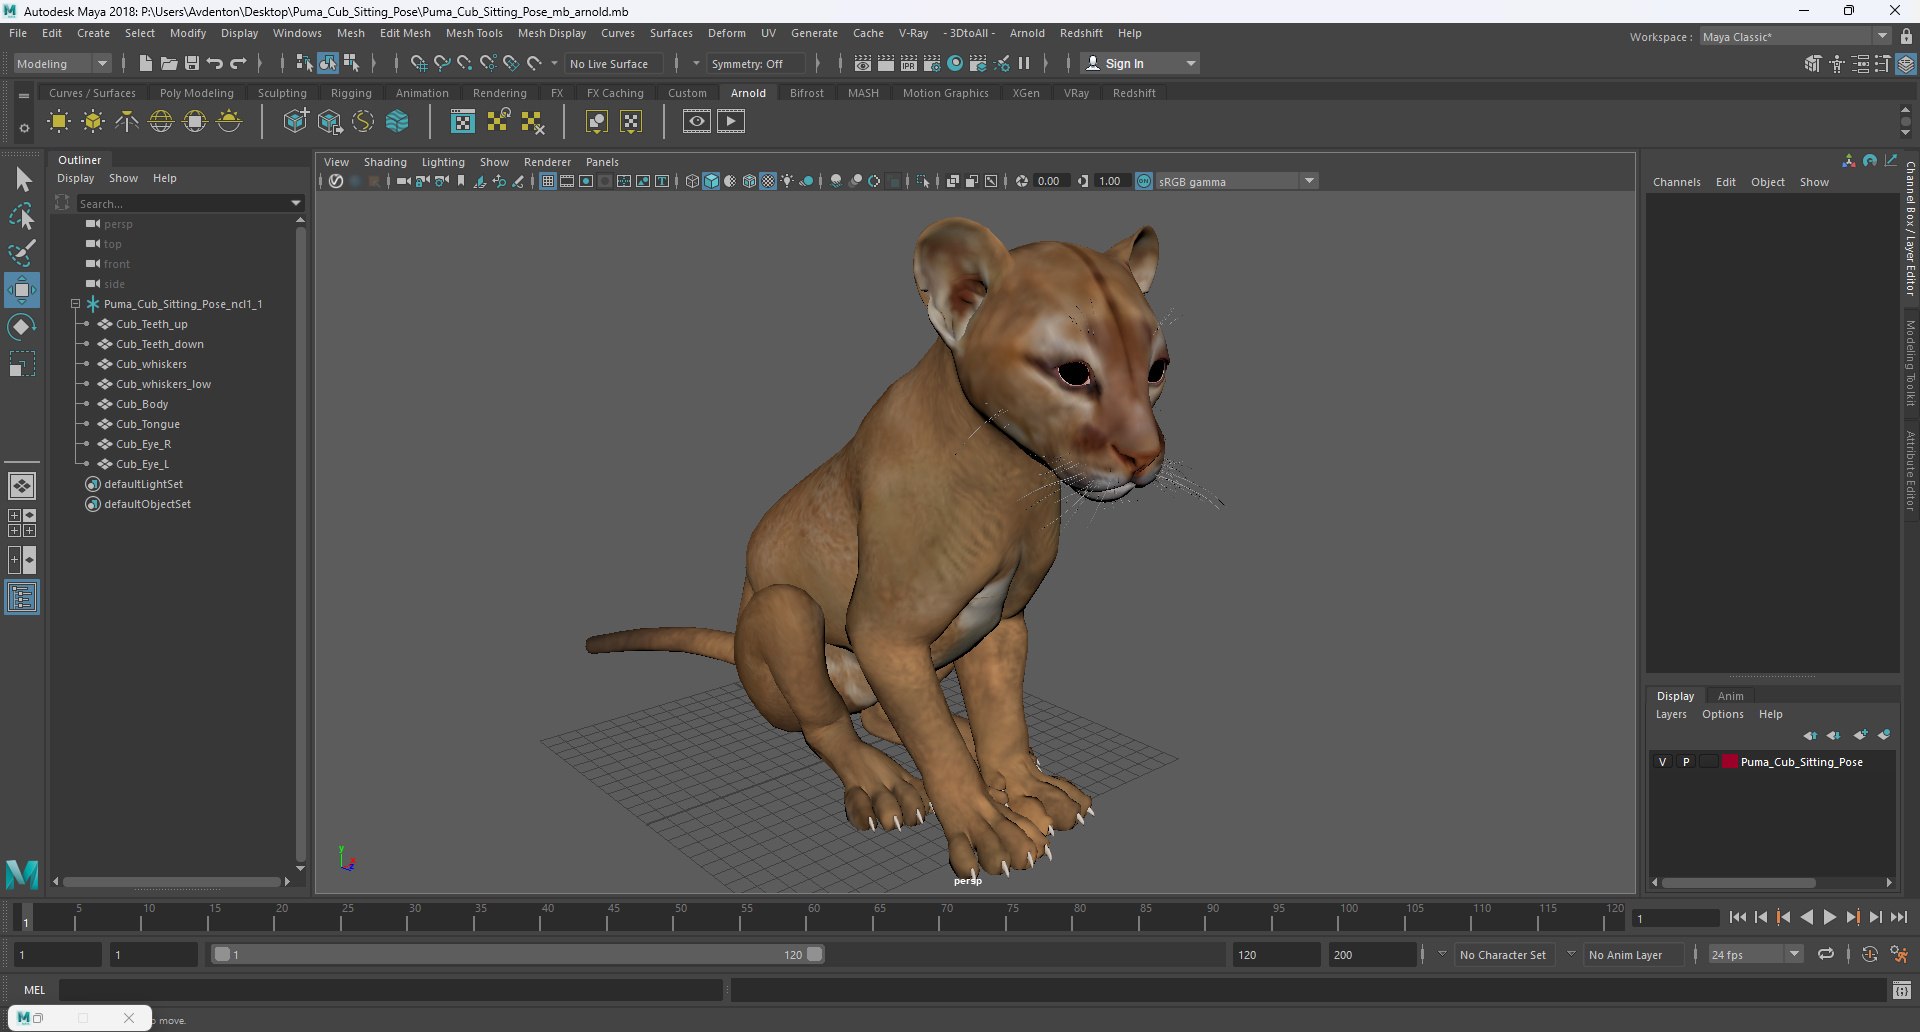Image resolution: width=1920 pixels, height=1032 pixels.
Task: Open the Arnold menu in menu bar
Action: click(x=1027, y=33)
